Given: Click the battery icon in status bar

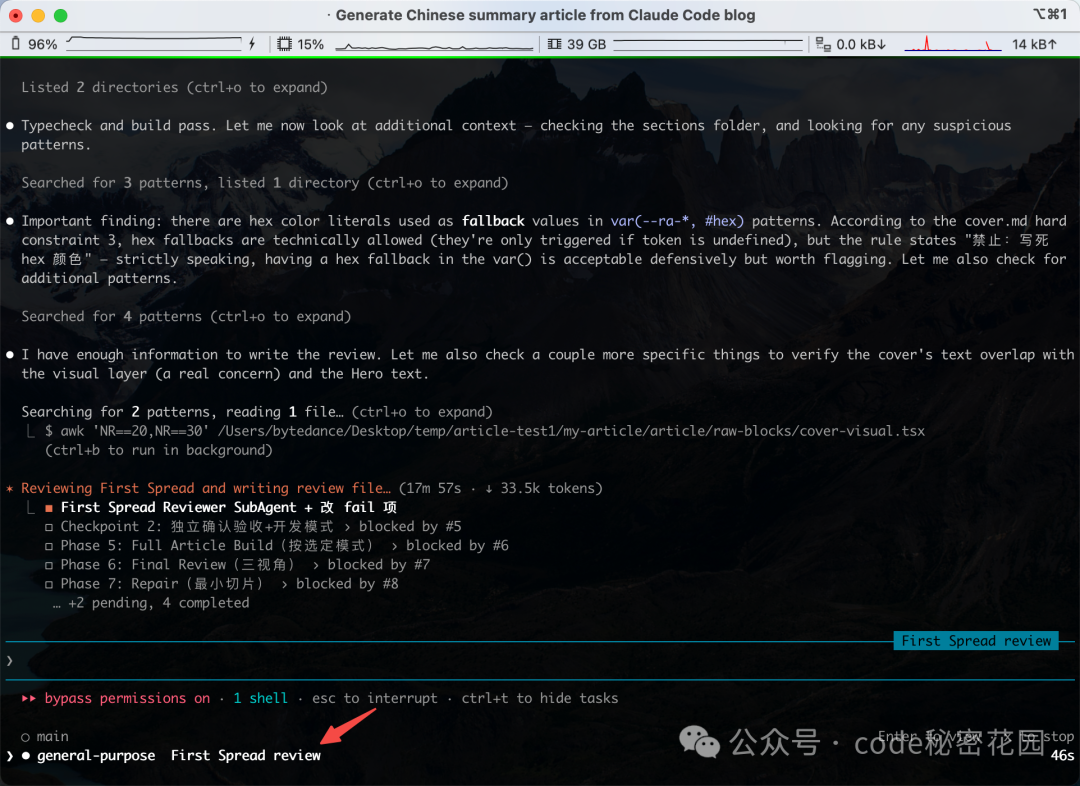Looking at the screenshot, I should [x=15, y=44].
